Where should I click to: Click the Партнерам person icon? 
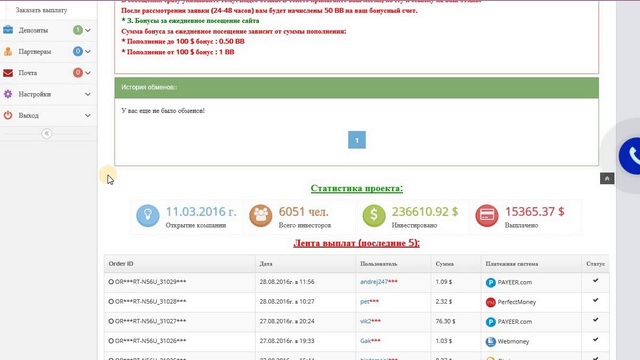tap(8, 51)
